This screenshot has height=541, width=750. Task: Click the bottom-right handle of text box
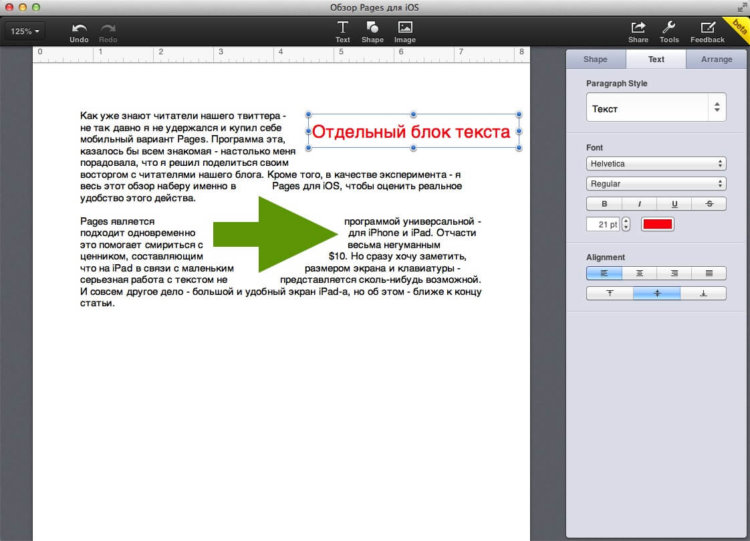[519, 148]
